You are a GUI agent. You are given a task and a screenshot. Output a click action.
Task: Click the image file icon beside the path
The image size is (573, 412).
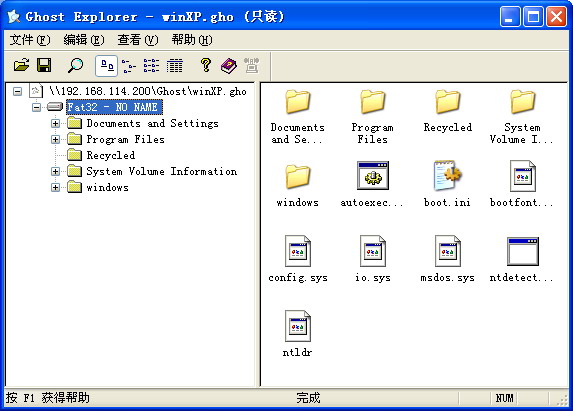[36, 91]
